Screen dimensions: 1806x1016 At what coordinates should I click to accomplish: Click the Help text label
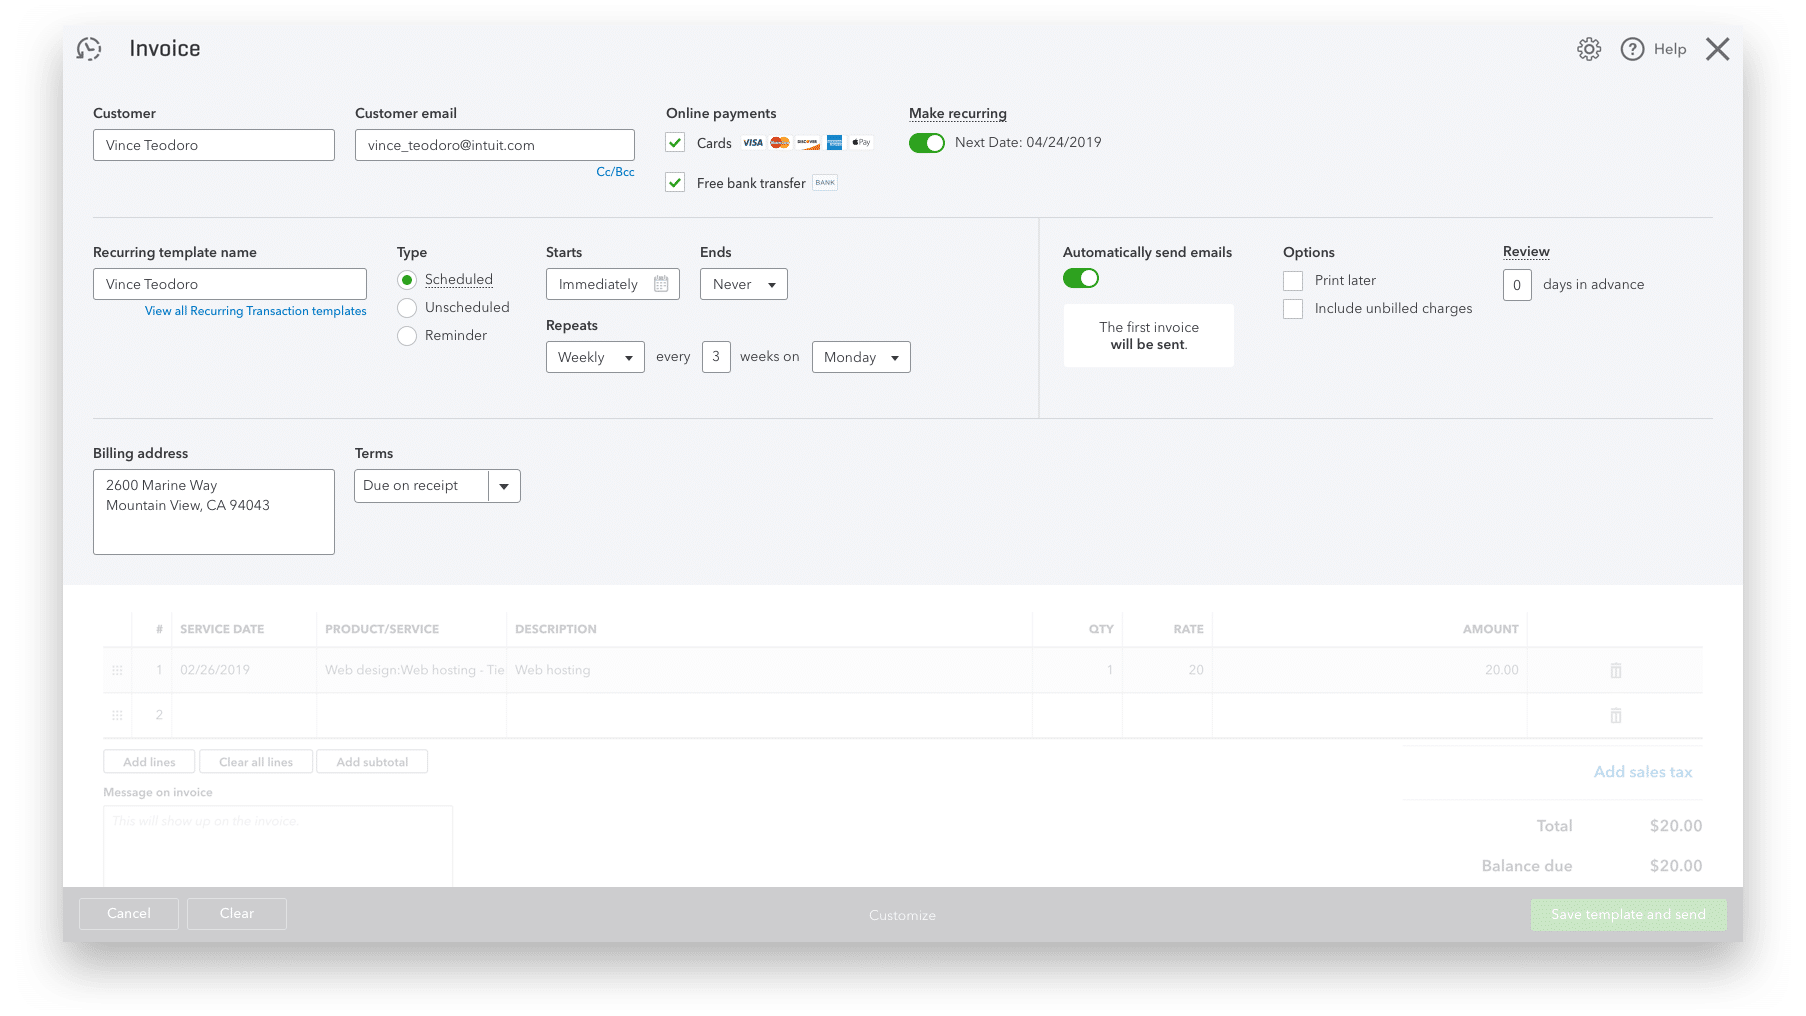(x=1670, y=49)
